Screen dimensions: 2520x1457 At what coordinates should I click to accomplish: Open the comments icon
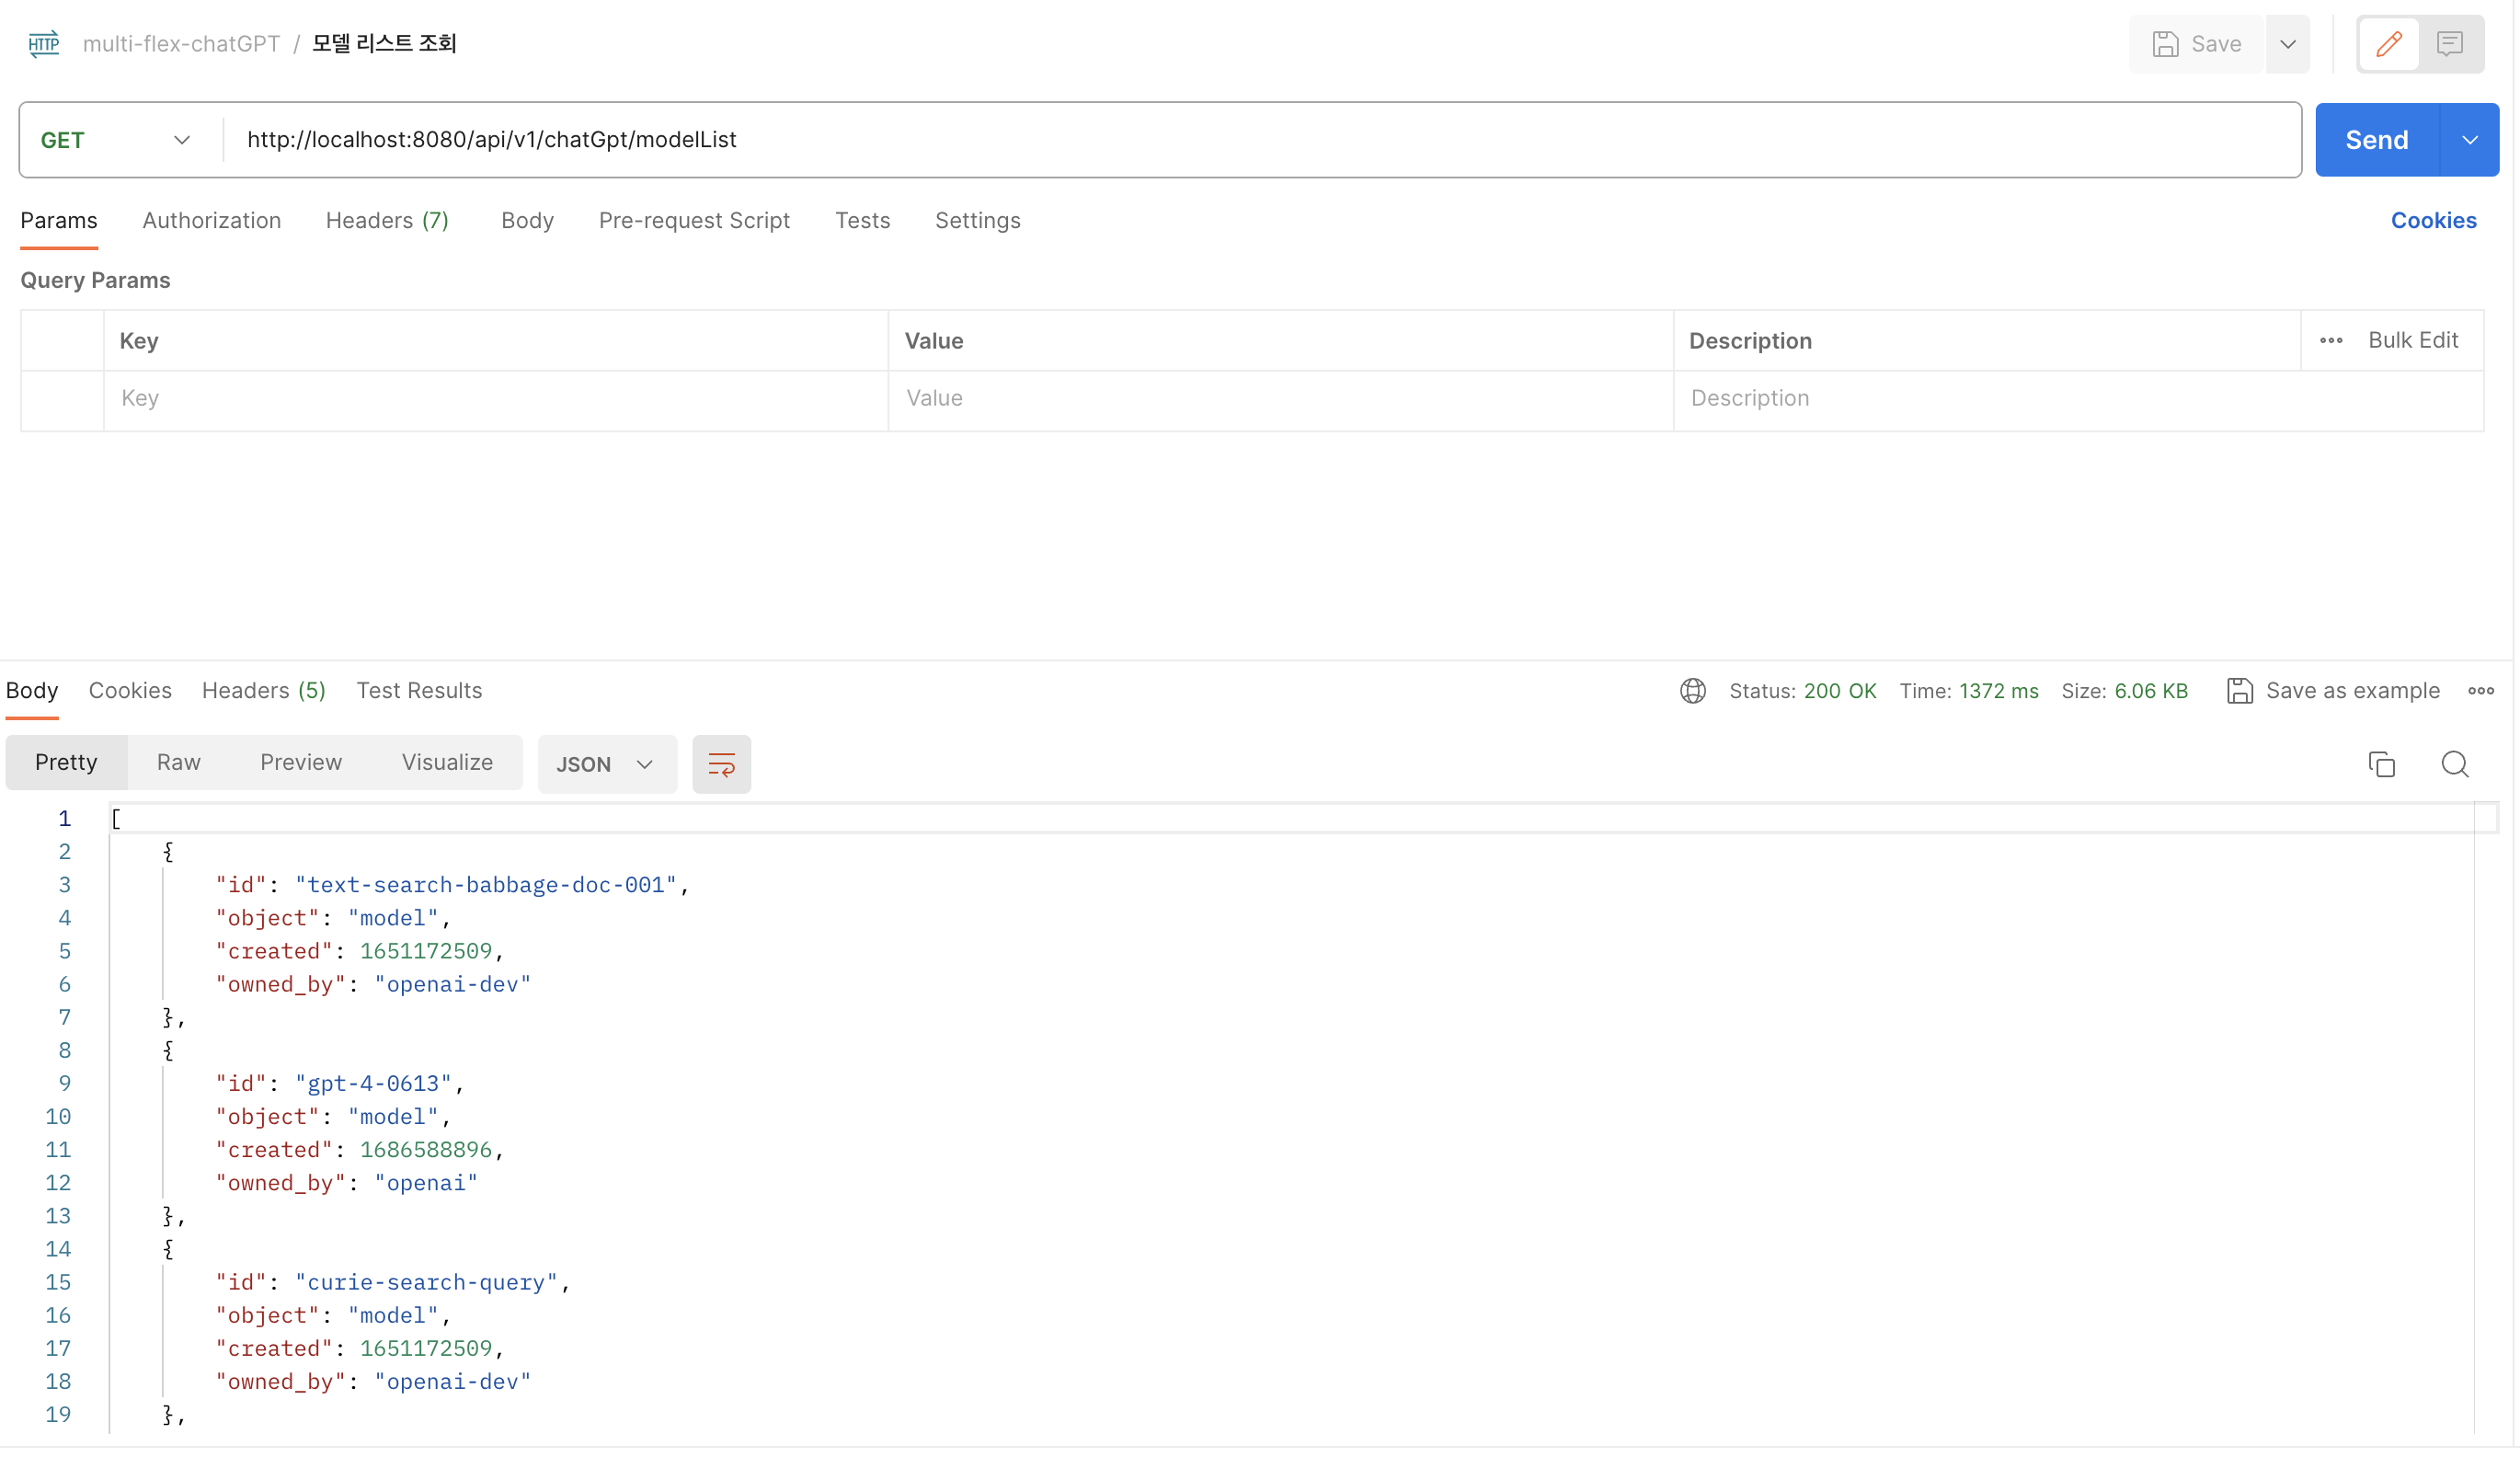pyautogui.click(x=2449, y=44)
